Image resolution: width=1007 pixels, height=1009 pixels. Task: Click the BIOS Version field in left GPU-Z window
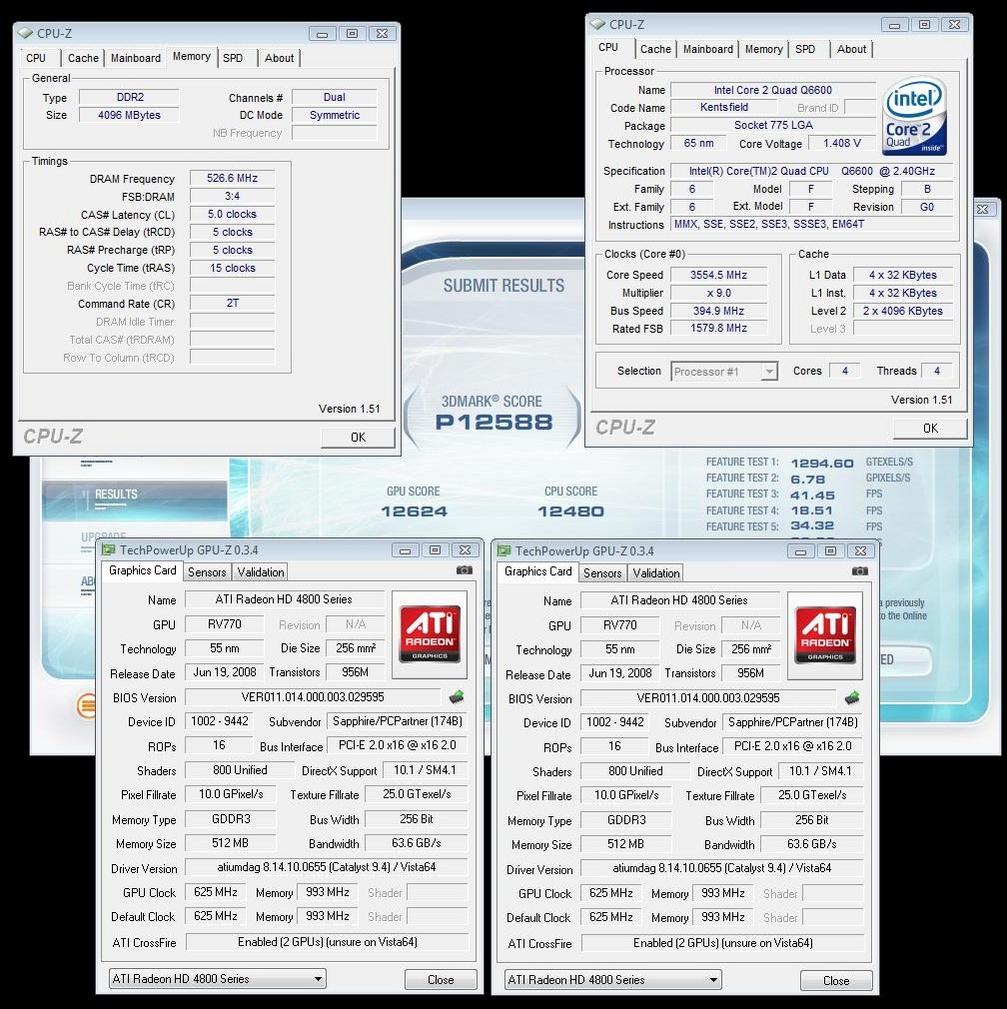pos(313,697)
